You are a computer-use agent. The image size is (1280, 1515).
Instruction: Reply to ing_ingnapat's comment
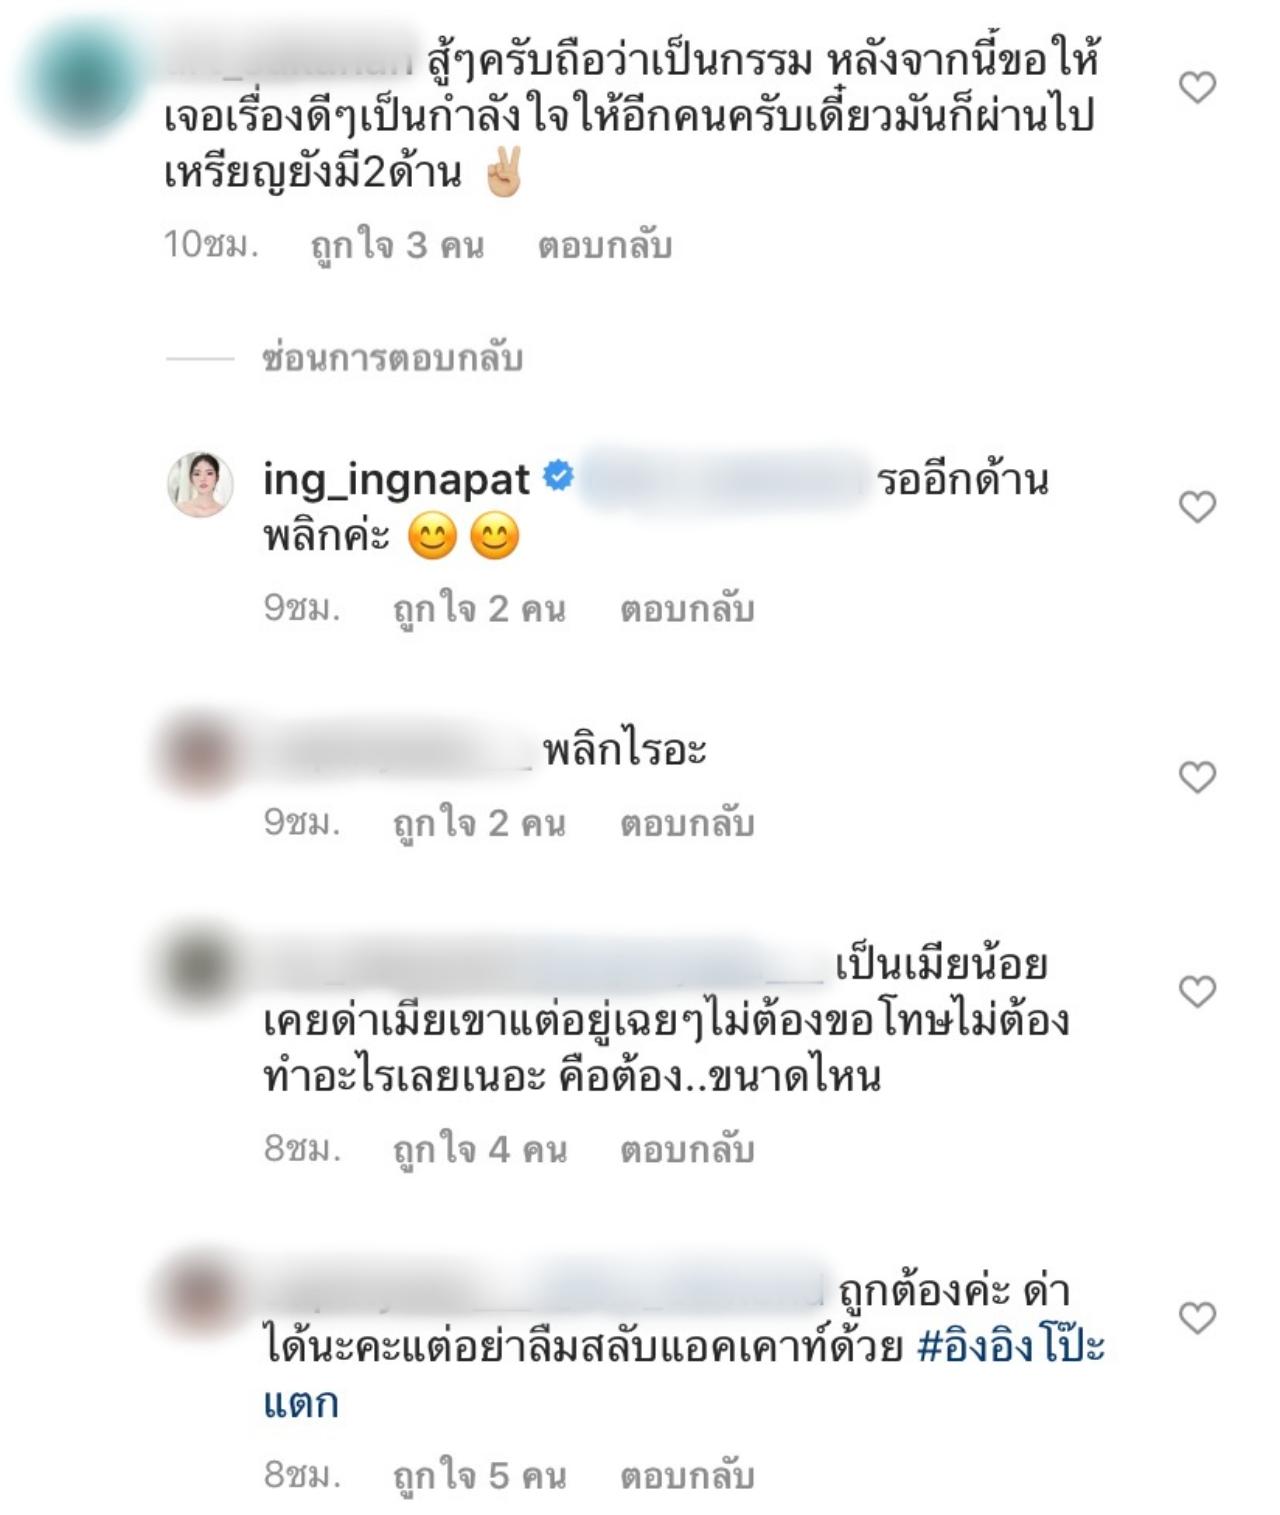coord(687,609)
